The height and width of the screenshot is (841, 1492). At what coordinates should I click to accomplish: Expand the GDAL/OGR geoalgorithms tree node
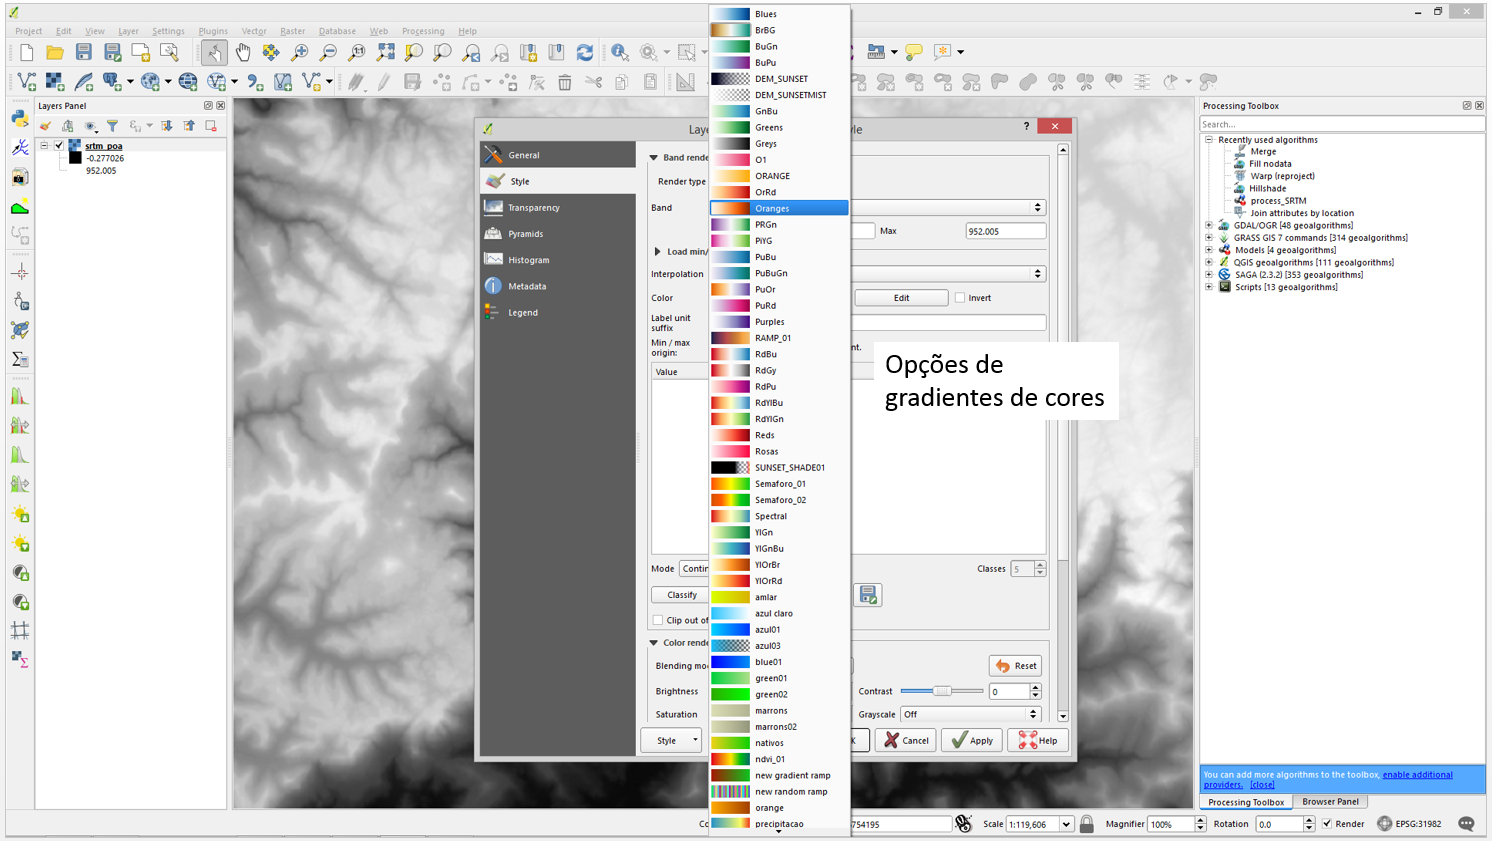pos(1209,226)
